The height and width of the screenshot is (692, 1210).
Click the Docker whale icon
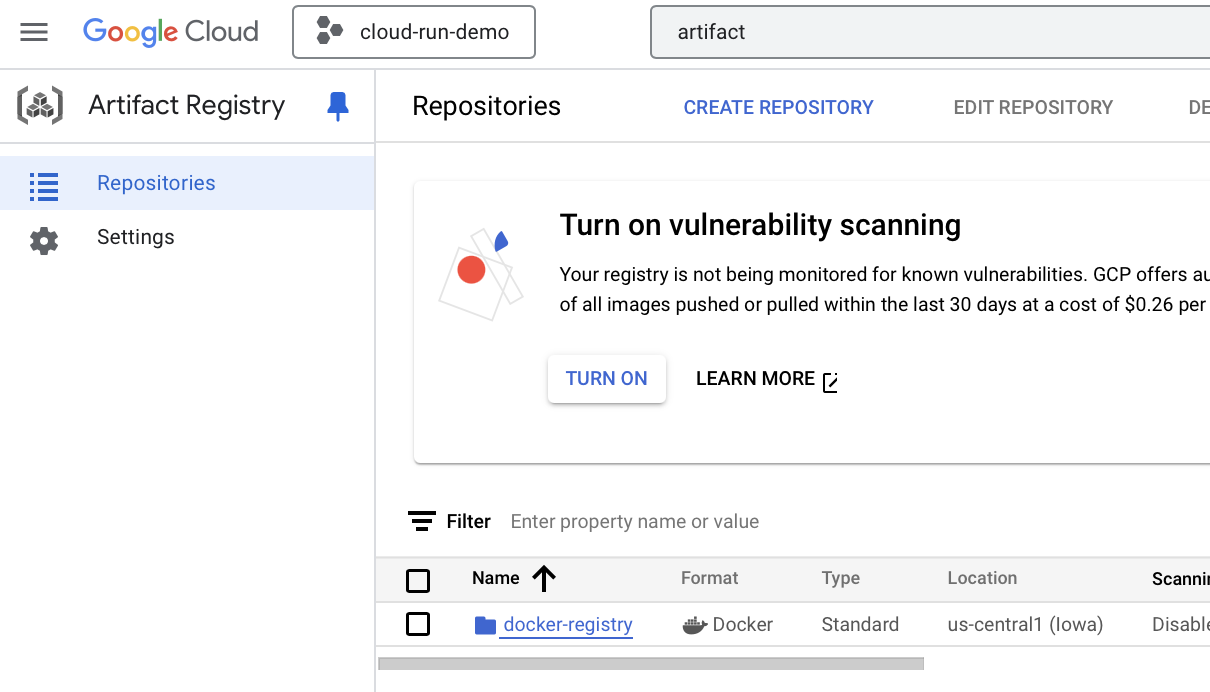(694, 626)
